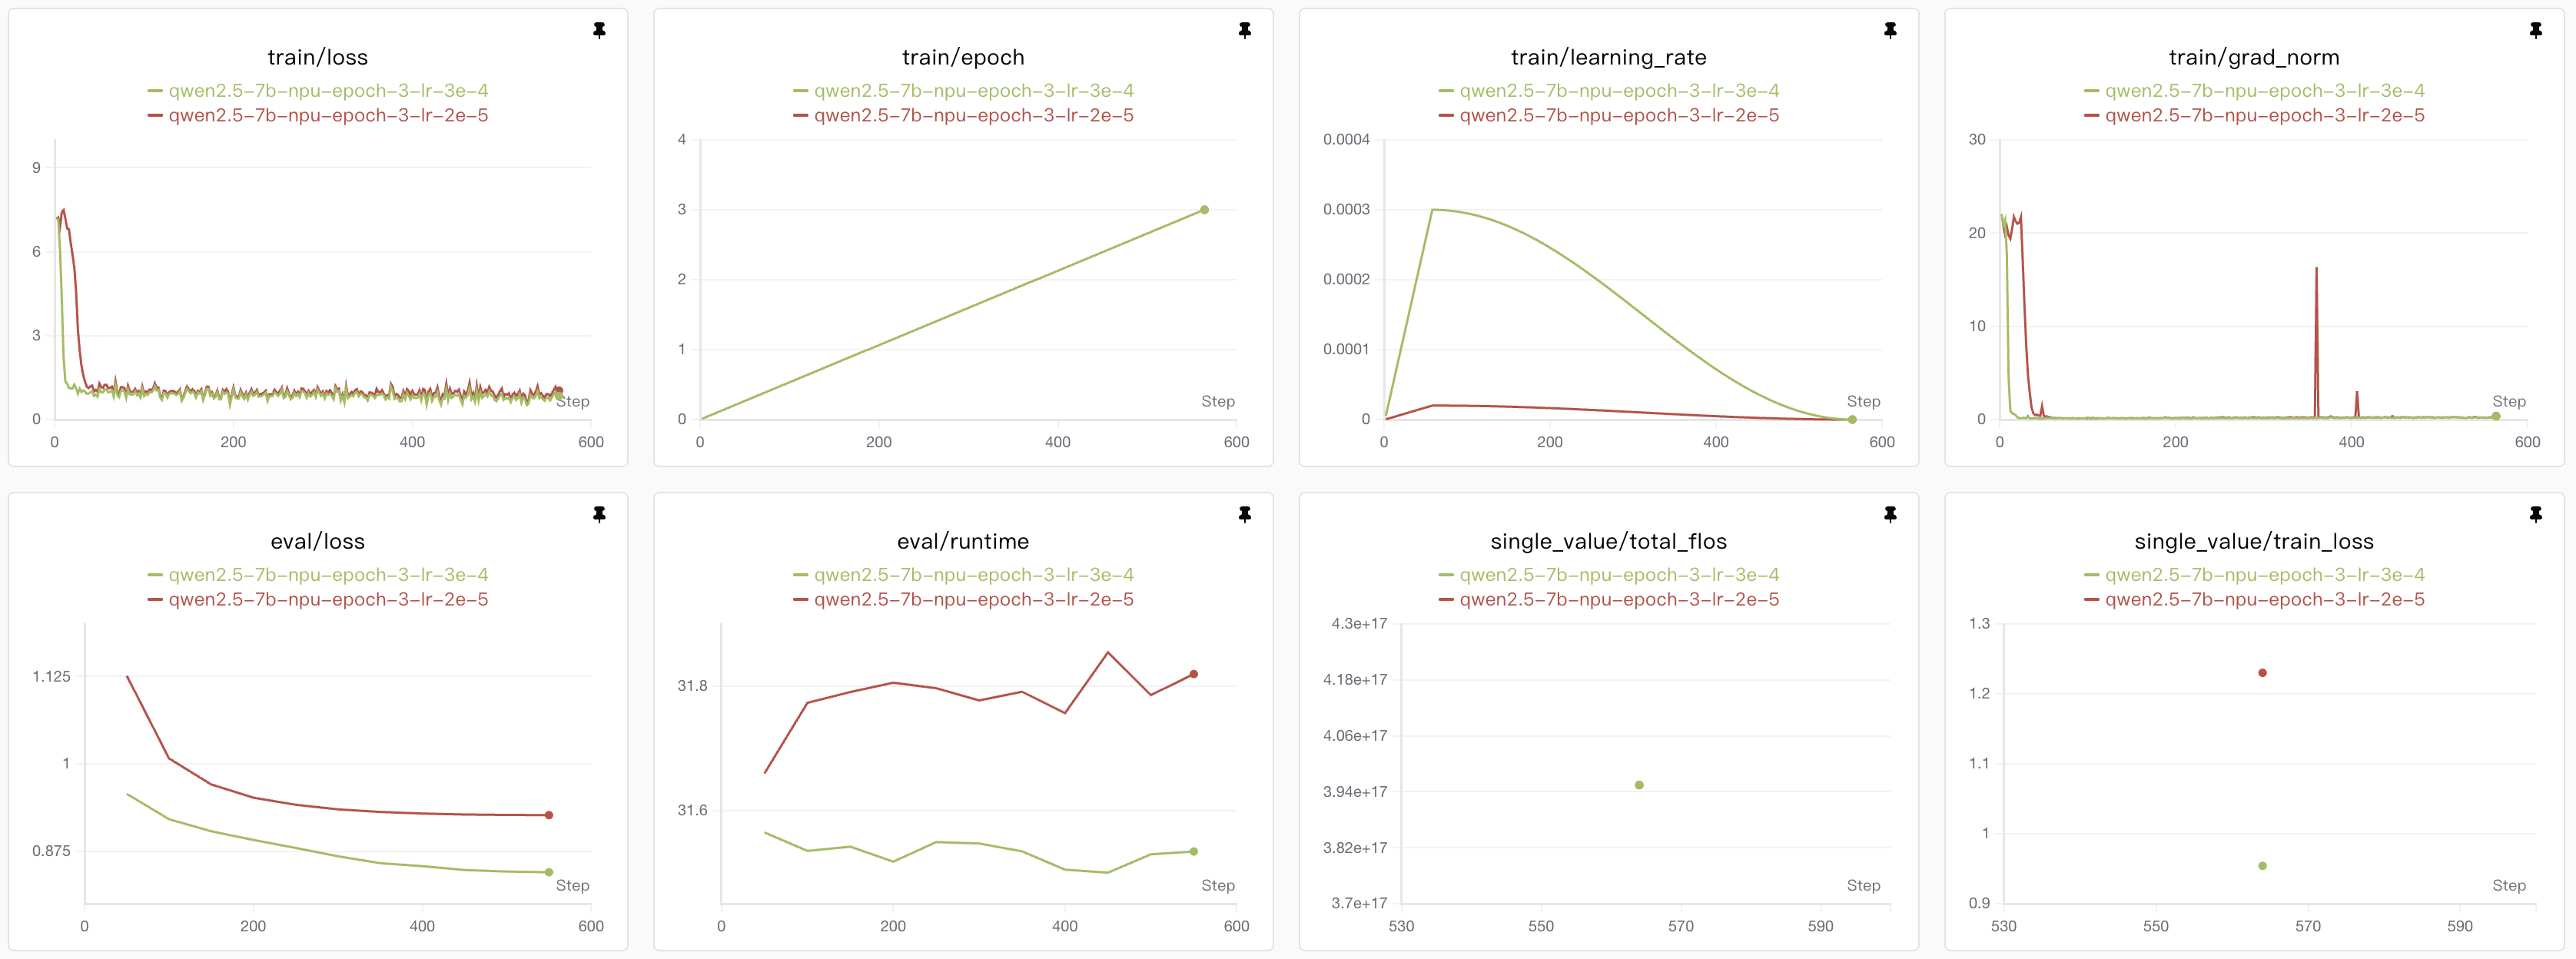
Task: Click the red data point in single_value/train_loss
Action: (x=2262, y=673)
